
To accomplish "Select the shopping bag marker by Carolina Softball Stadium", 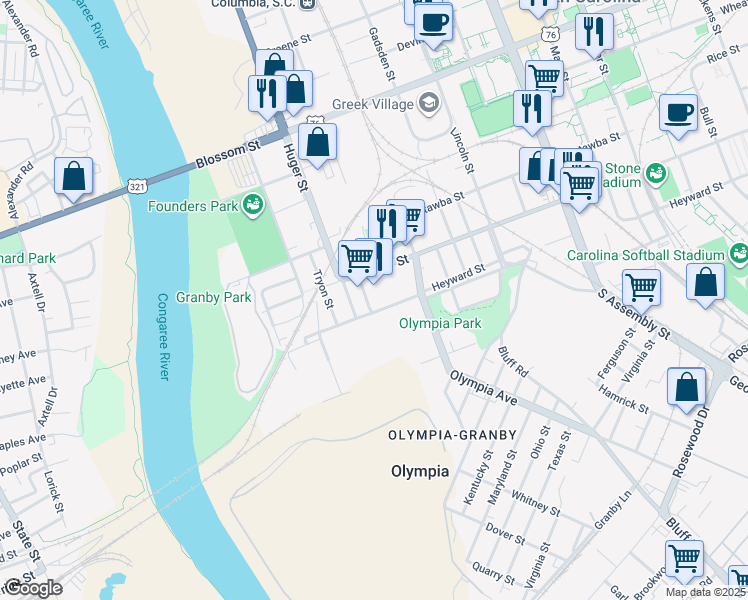I will pos(705,285).
